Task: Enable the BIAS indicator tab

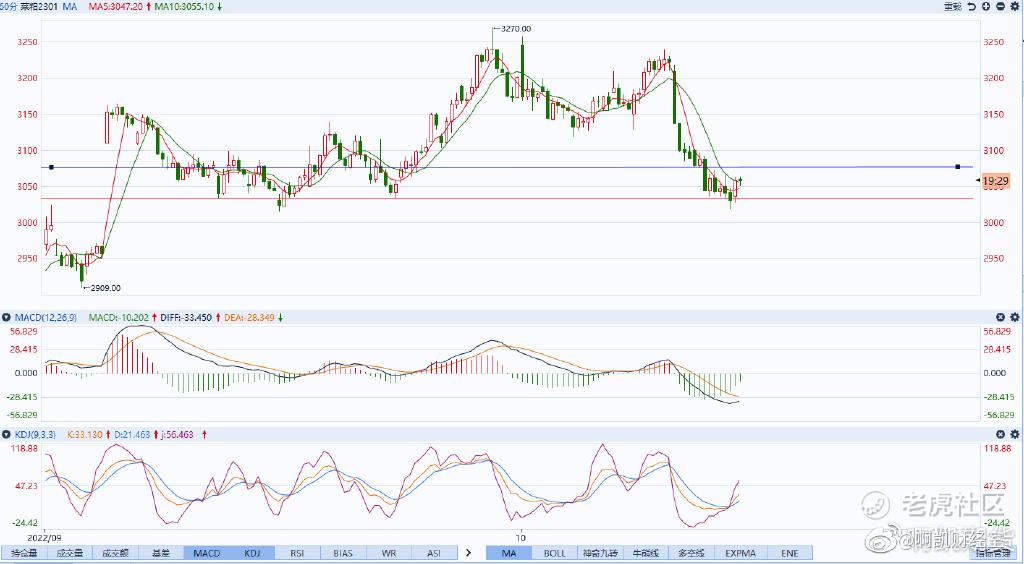Action: 344,553
